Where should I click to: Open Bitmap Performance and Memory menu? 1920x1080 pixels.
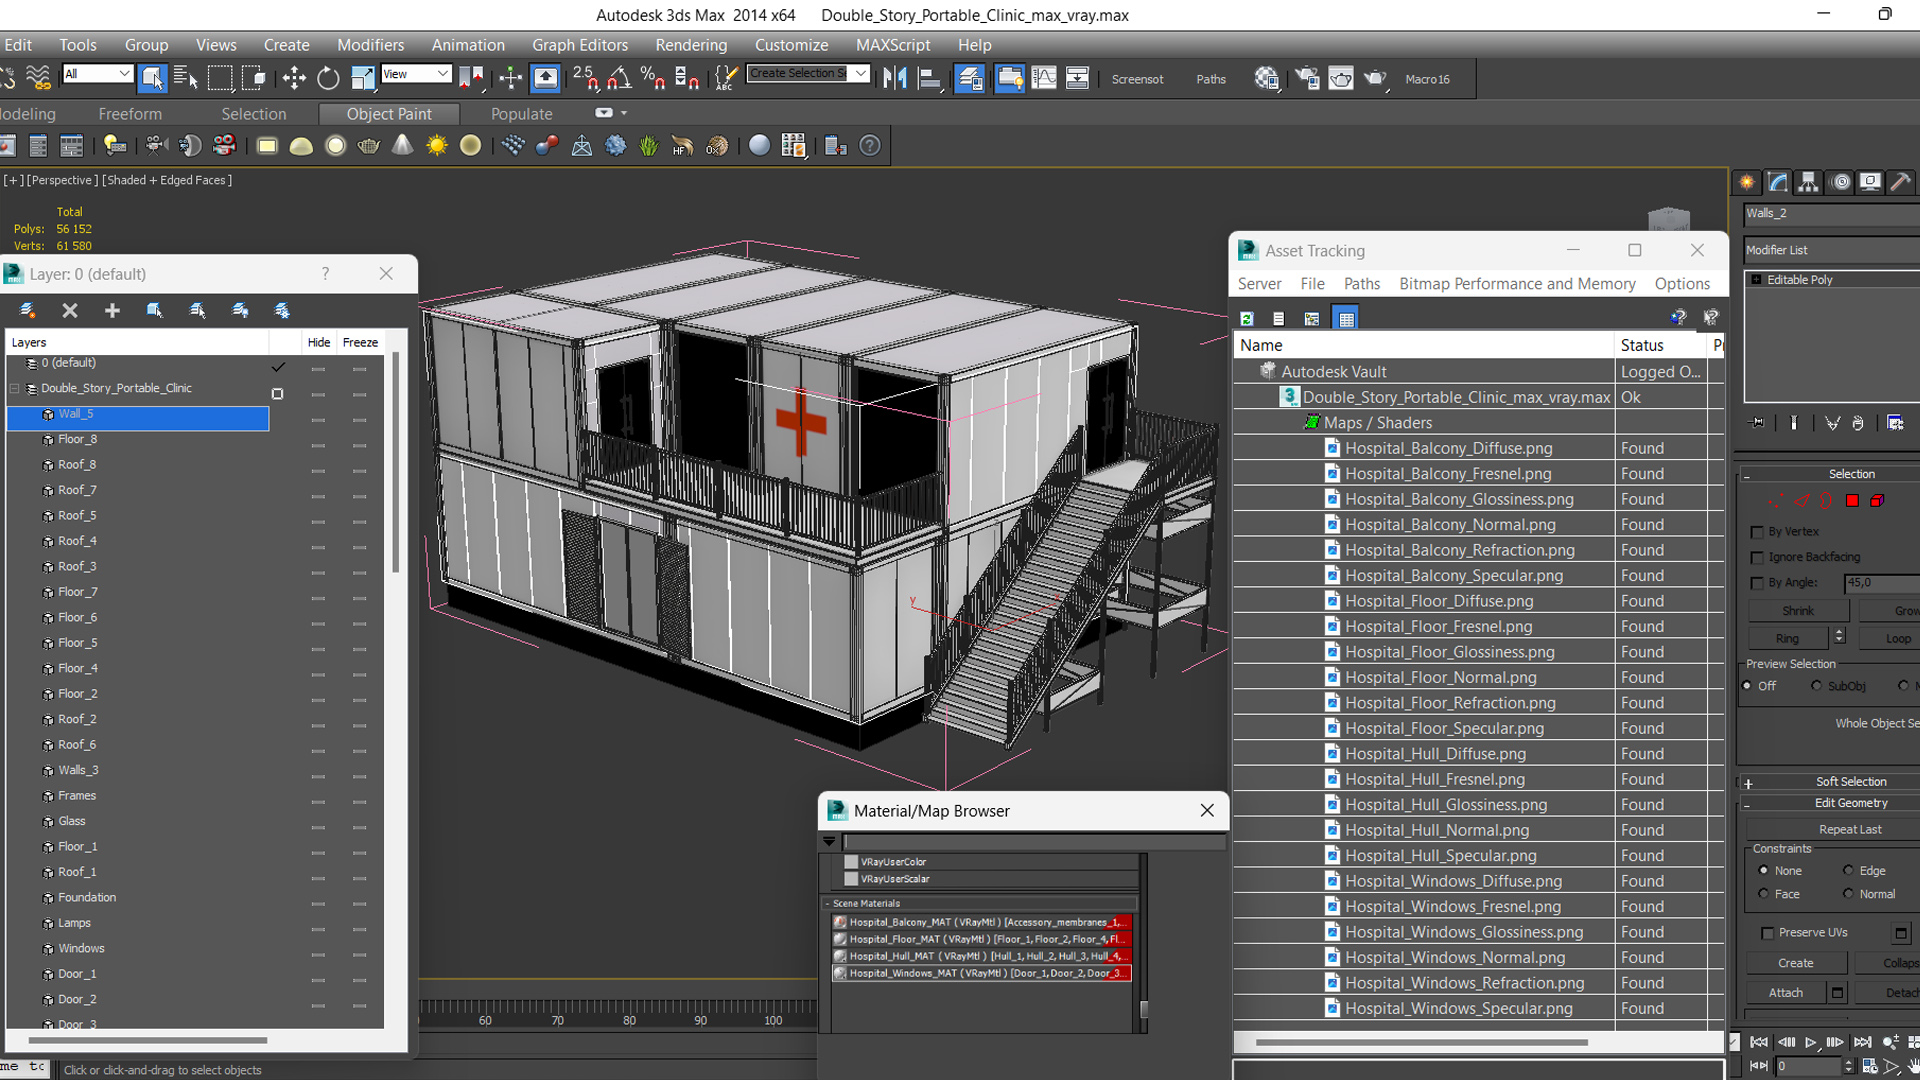pyautogui.click(x=1517, y=284)
